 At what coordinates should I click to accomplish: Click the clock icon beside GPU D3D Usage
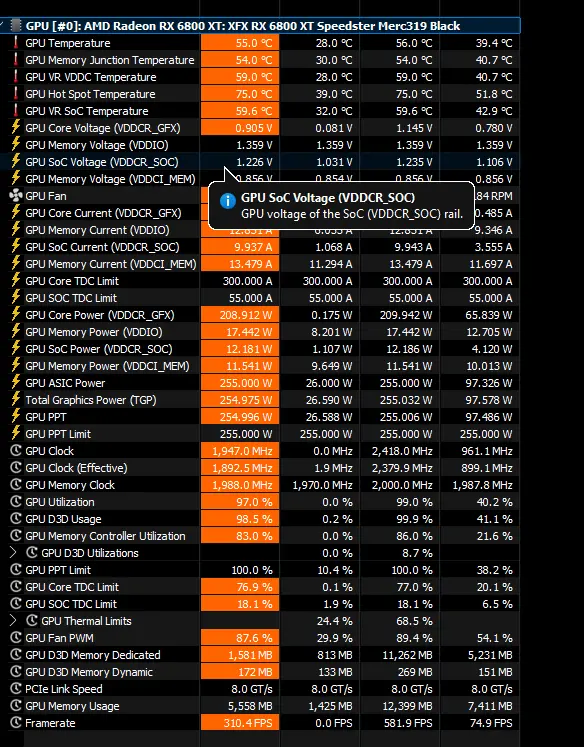tap(16, 519)
